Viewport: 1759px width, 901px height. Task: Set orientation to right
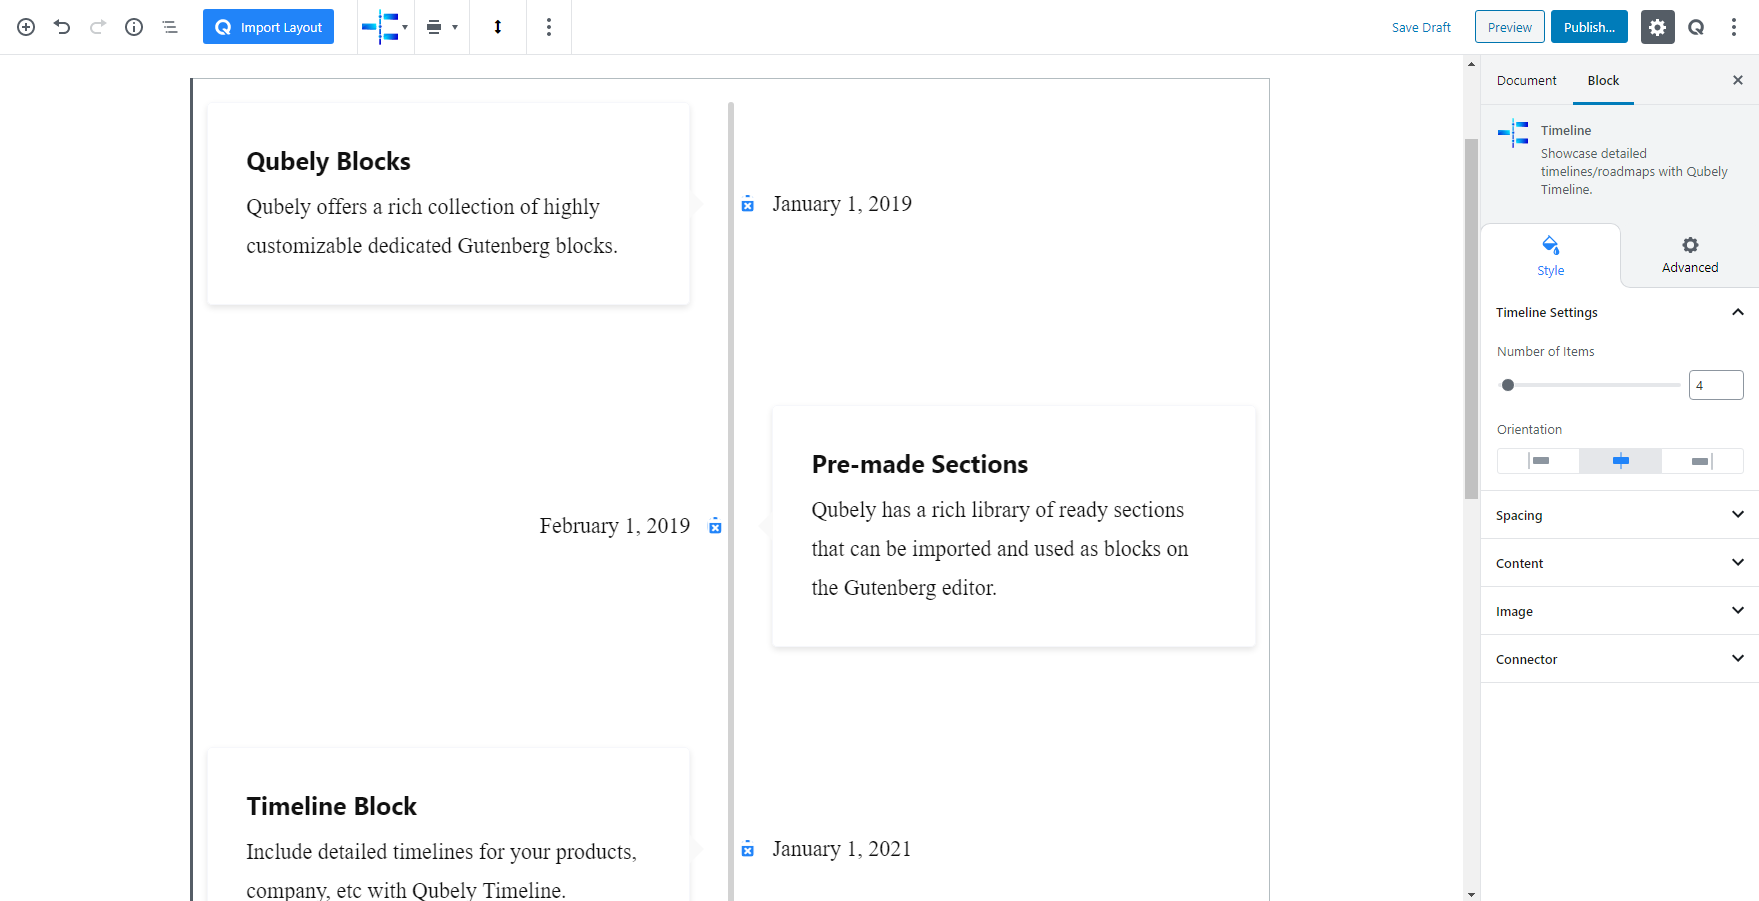[1702, 461]
